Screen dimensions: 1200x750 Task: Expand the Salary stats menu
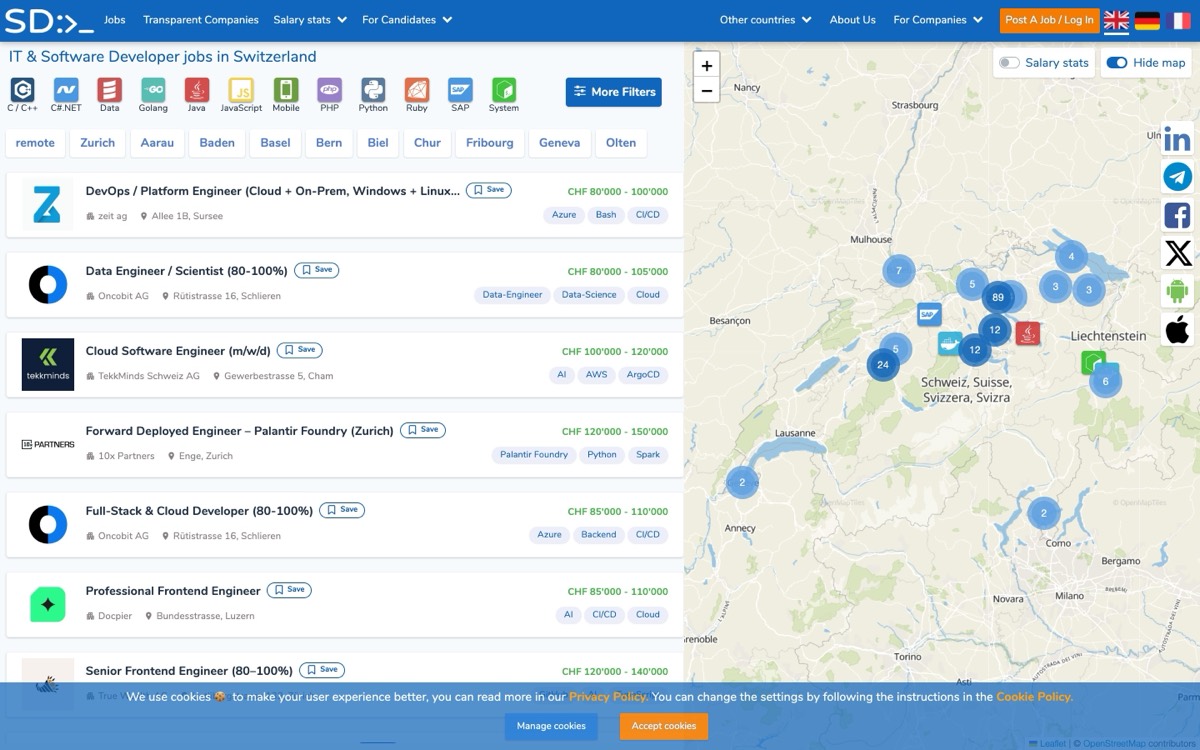coord(310,20)
